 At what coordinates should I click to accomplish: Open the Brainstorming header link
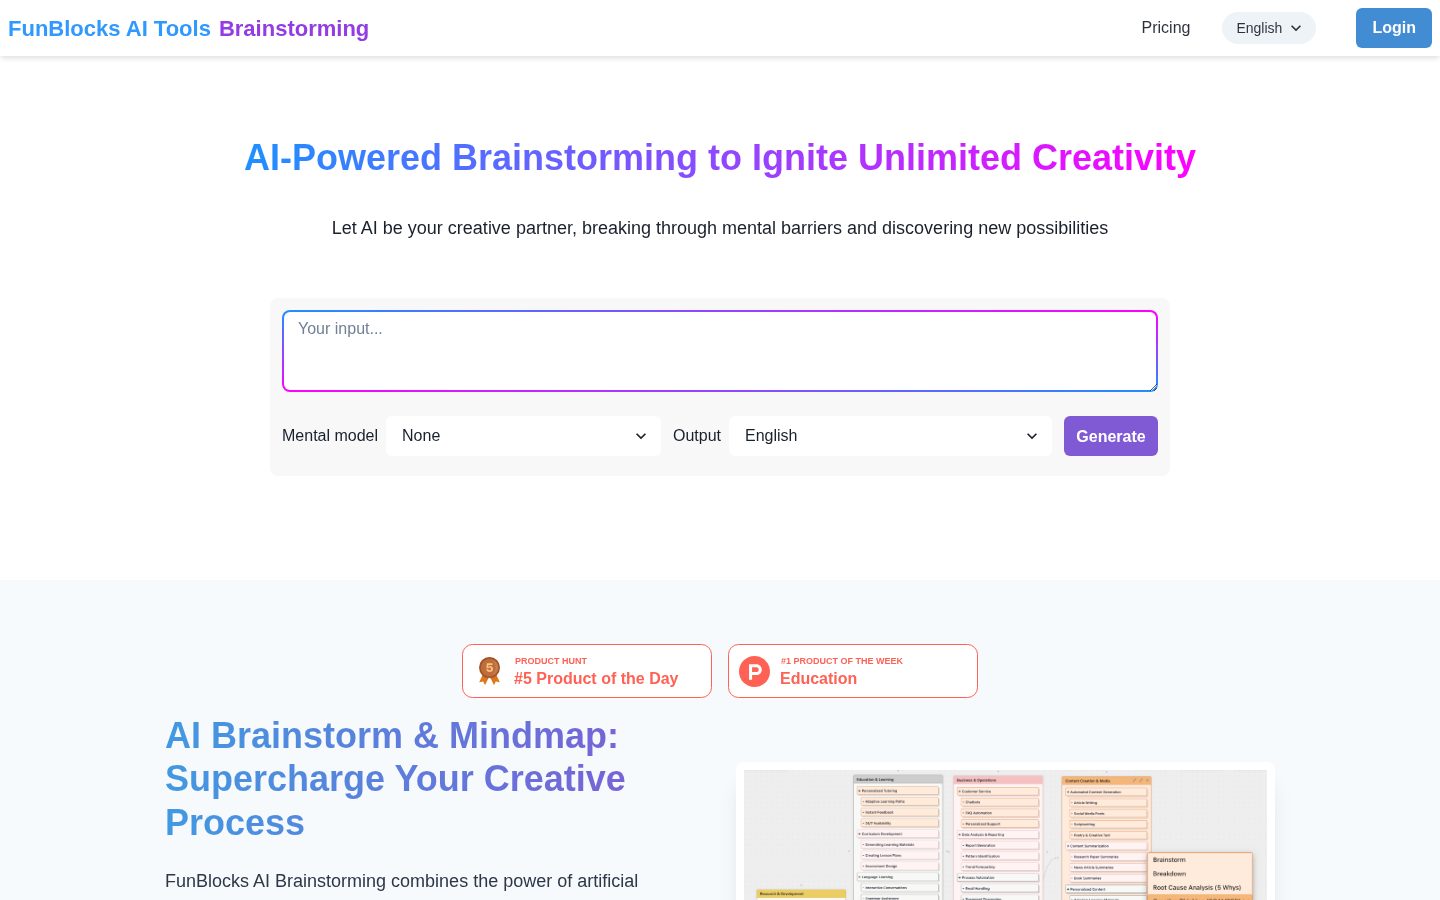tap(294, 29)
